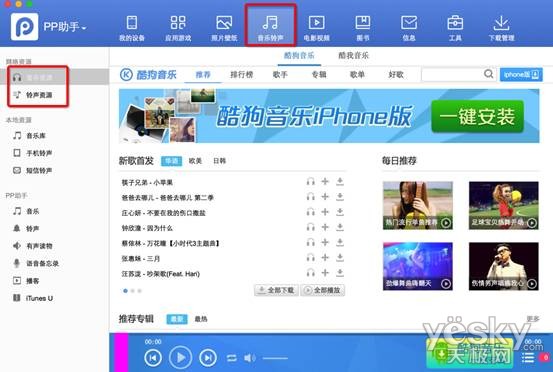This screenshot has width=553, height=372.
Task: Focus the music search field
Action: [452, 74]
